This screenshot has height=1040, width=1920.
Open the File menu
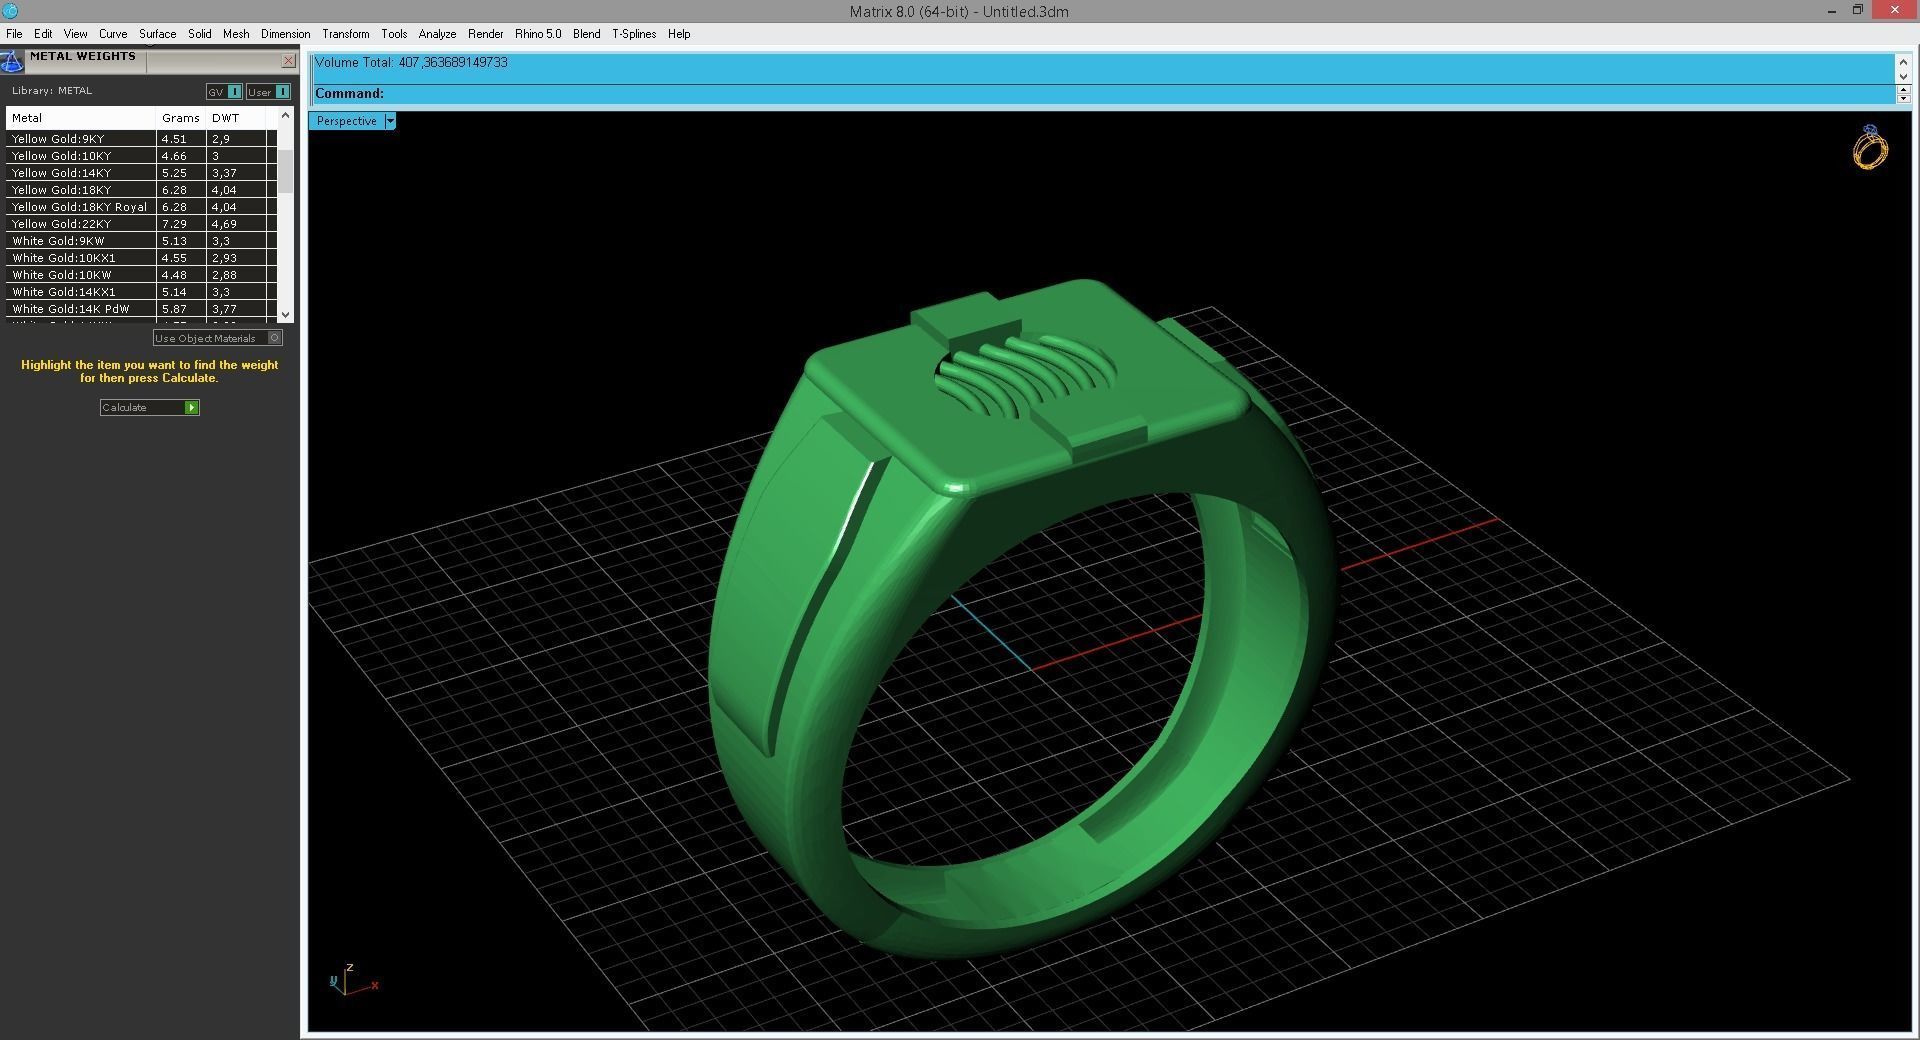[14, 34]
